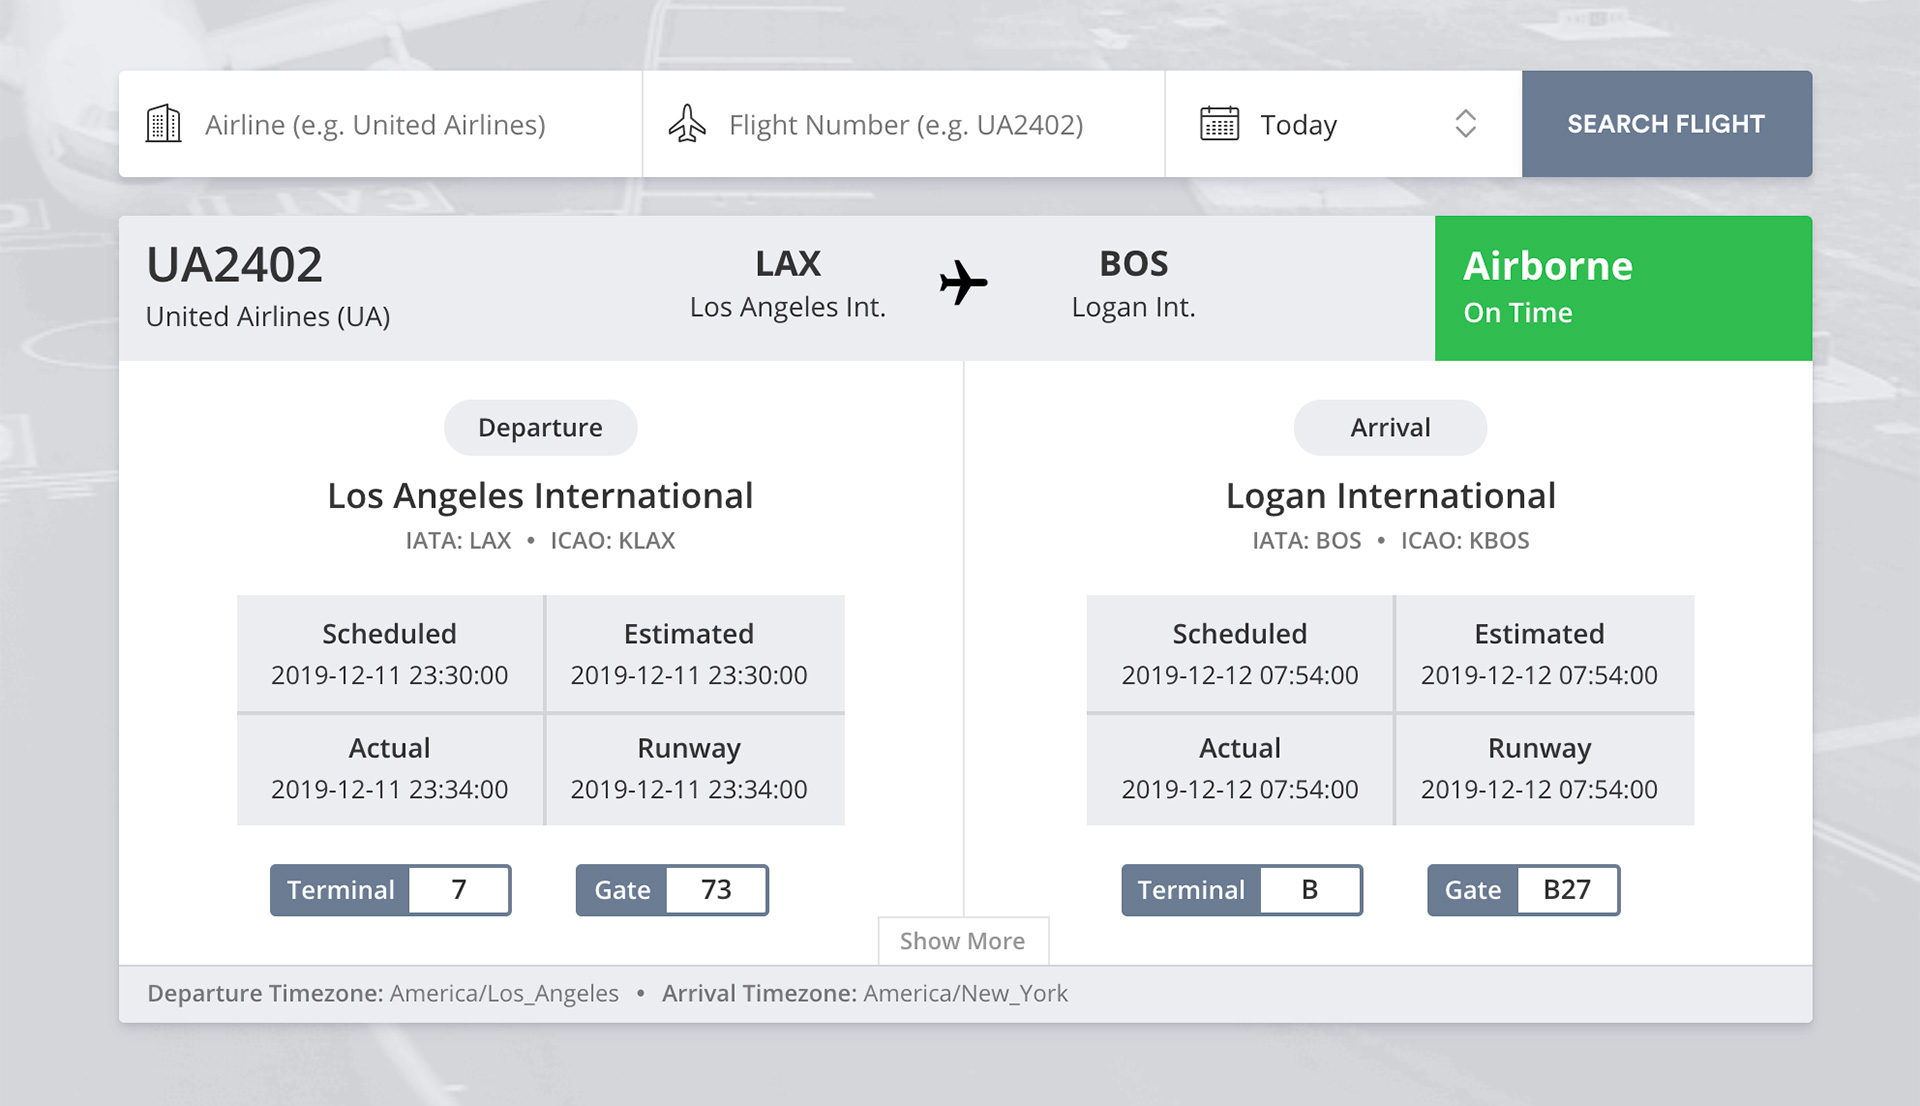Viewport: 1920px width, 1106px height.
Task: Toggle the On Time status label
Action: (x=1517, y=312)
